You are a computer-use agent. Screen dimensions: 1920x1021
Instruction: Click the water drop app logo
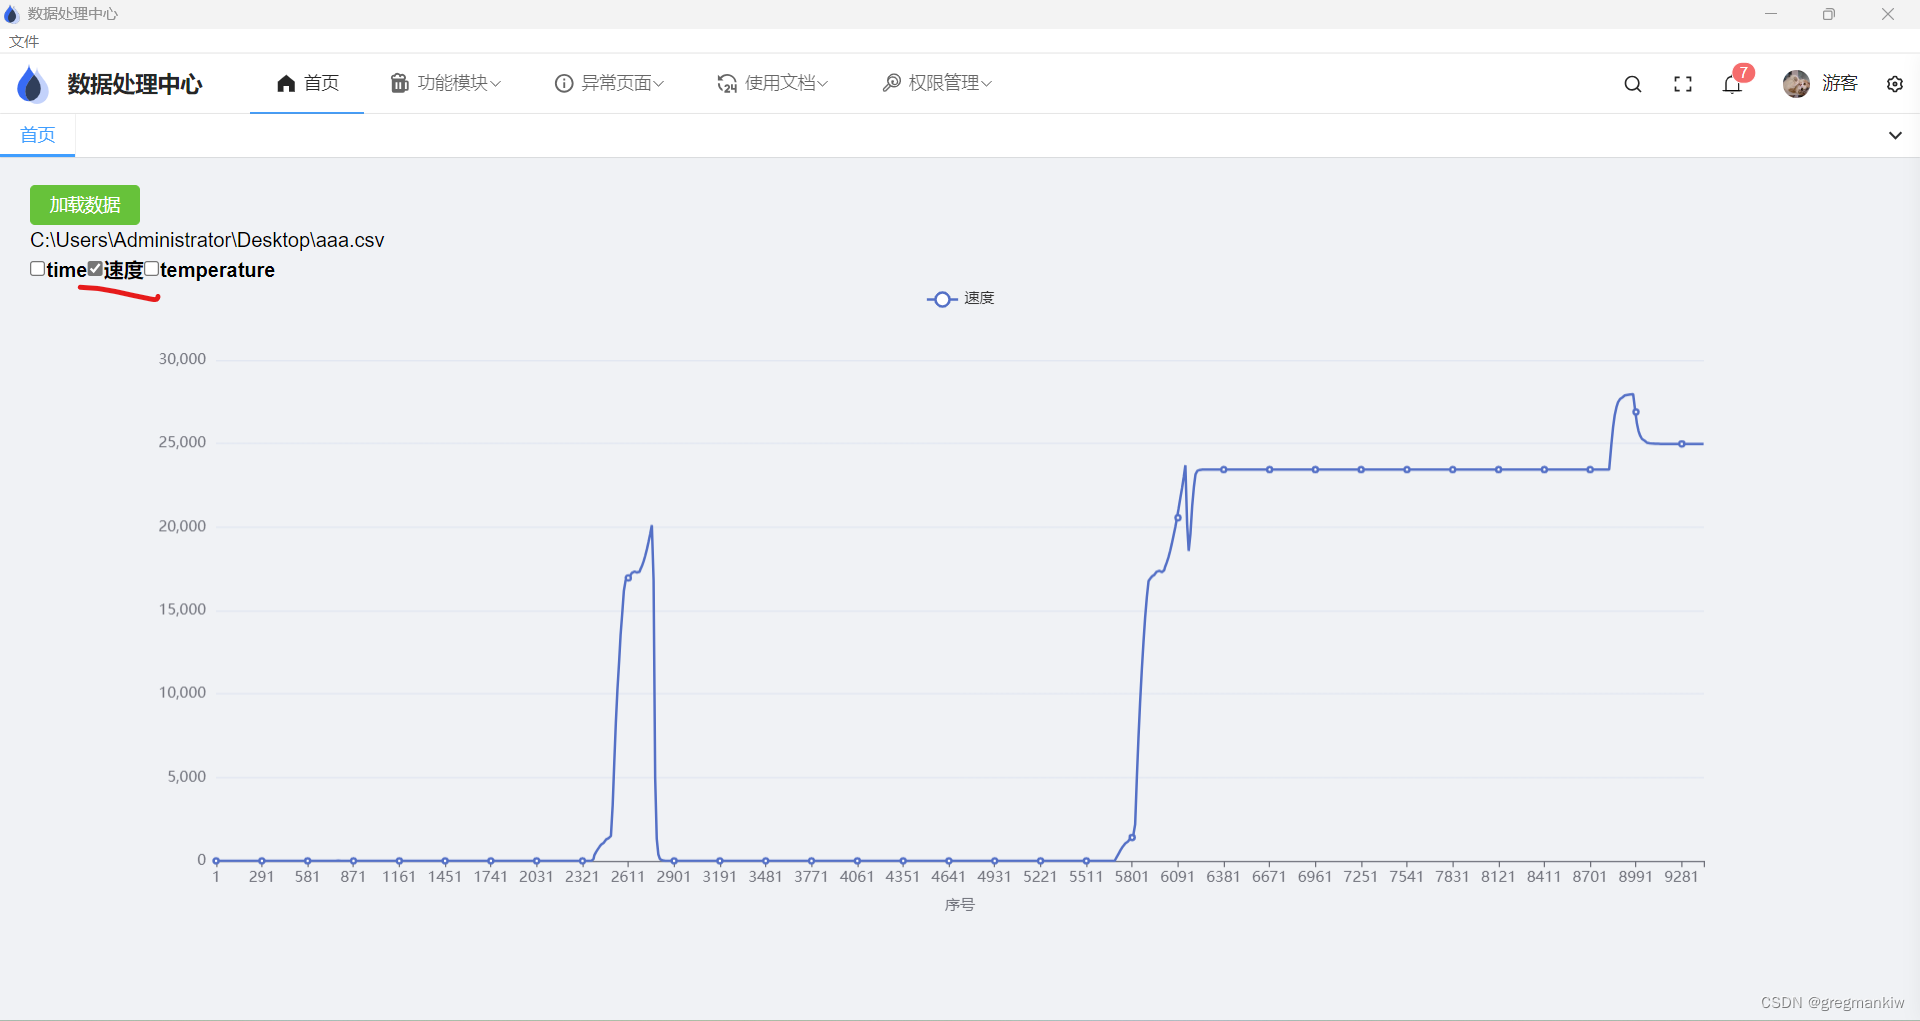(32, 84)
